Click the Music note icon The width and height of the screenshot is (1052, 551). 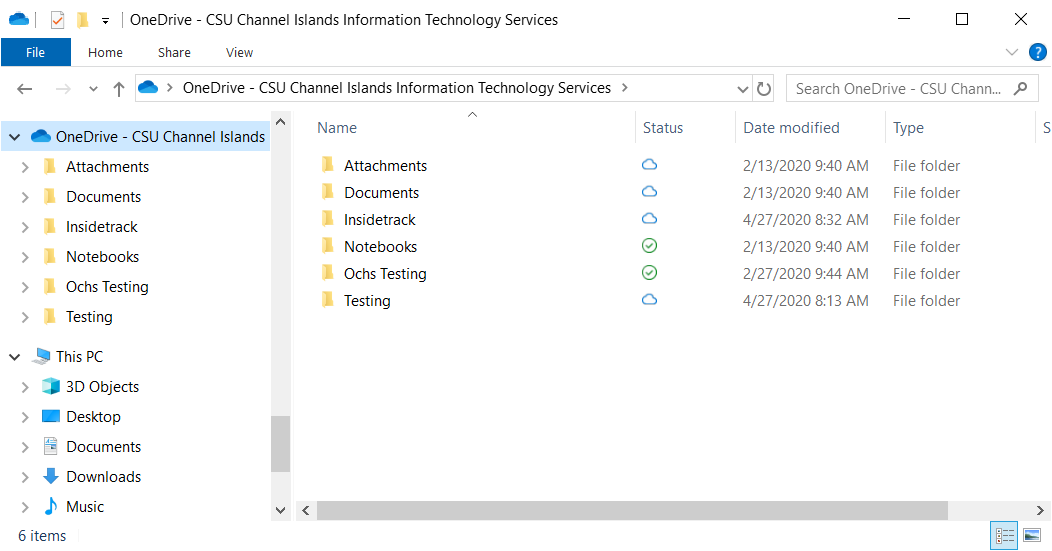coord(51,506)
